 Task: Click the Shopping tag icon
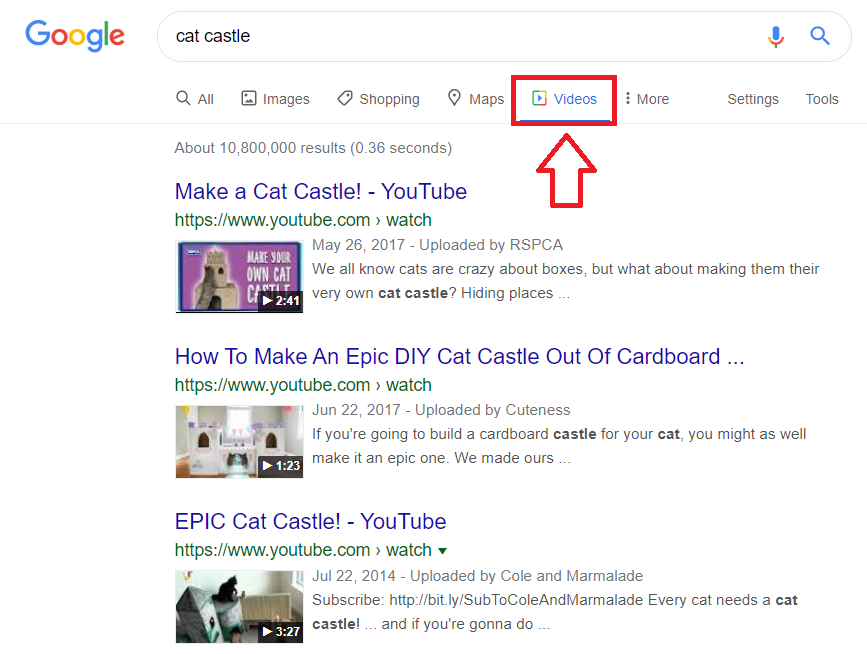click(345, 98)
